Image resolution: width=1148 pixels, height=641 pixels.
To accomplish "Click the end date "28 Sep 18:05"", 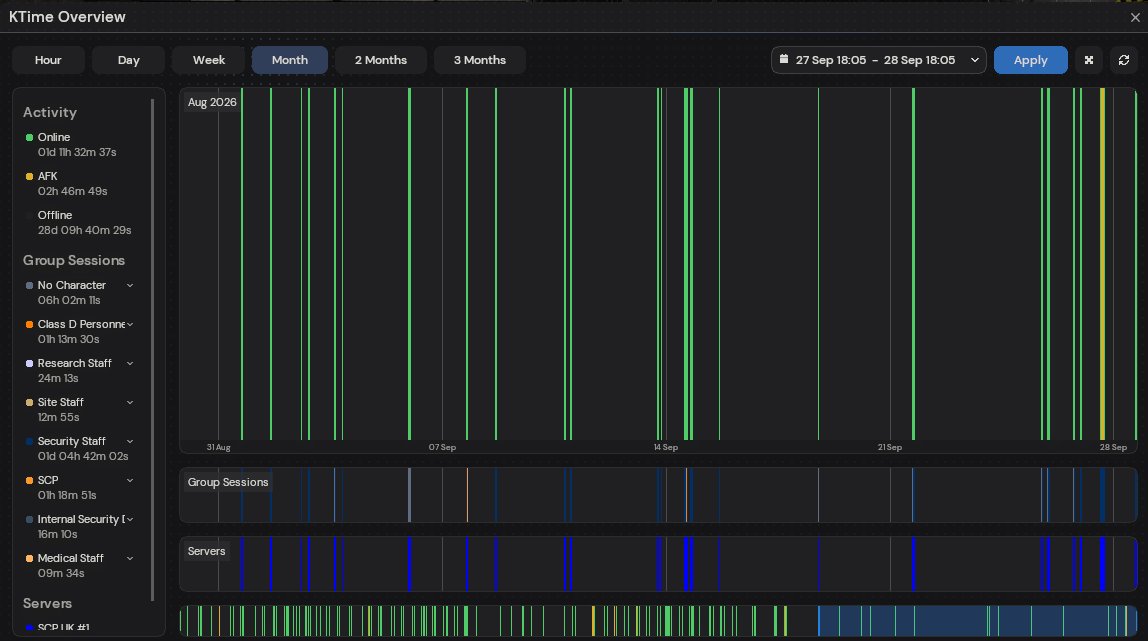I will [920, 60].
